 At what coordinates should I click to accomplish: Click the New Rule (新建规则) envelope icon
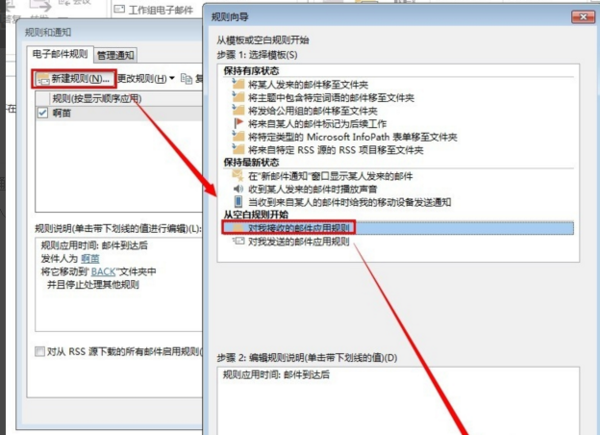pos(43,78)
